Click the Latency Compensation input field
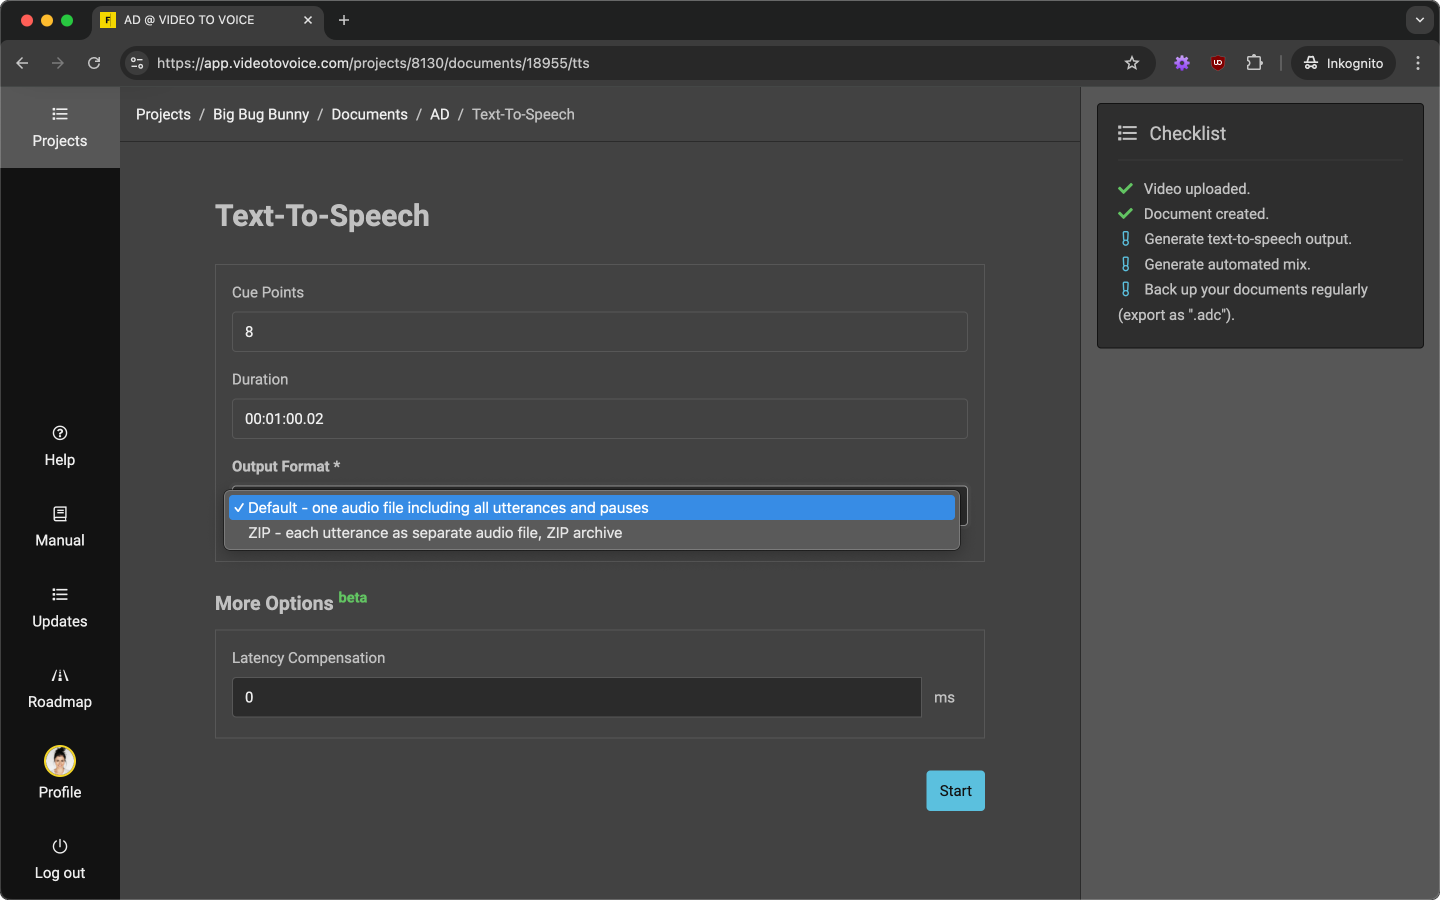 576,697
